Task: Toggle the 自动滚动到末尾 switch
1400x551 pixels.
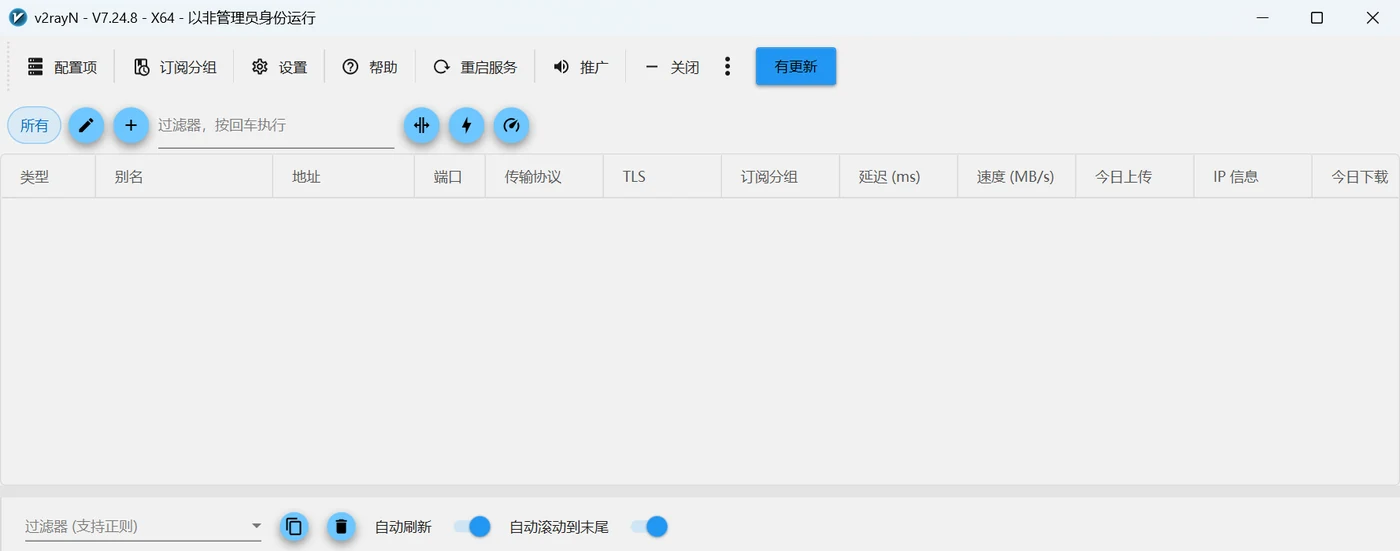Action: pyautogui.click(x=649, y=526)
